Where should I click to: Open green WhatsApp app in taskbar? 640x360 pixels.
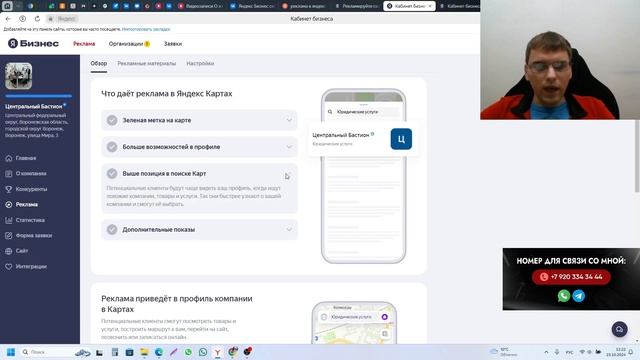188,352
